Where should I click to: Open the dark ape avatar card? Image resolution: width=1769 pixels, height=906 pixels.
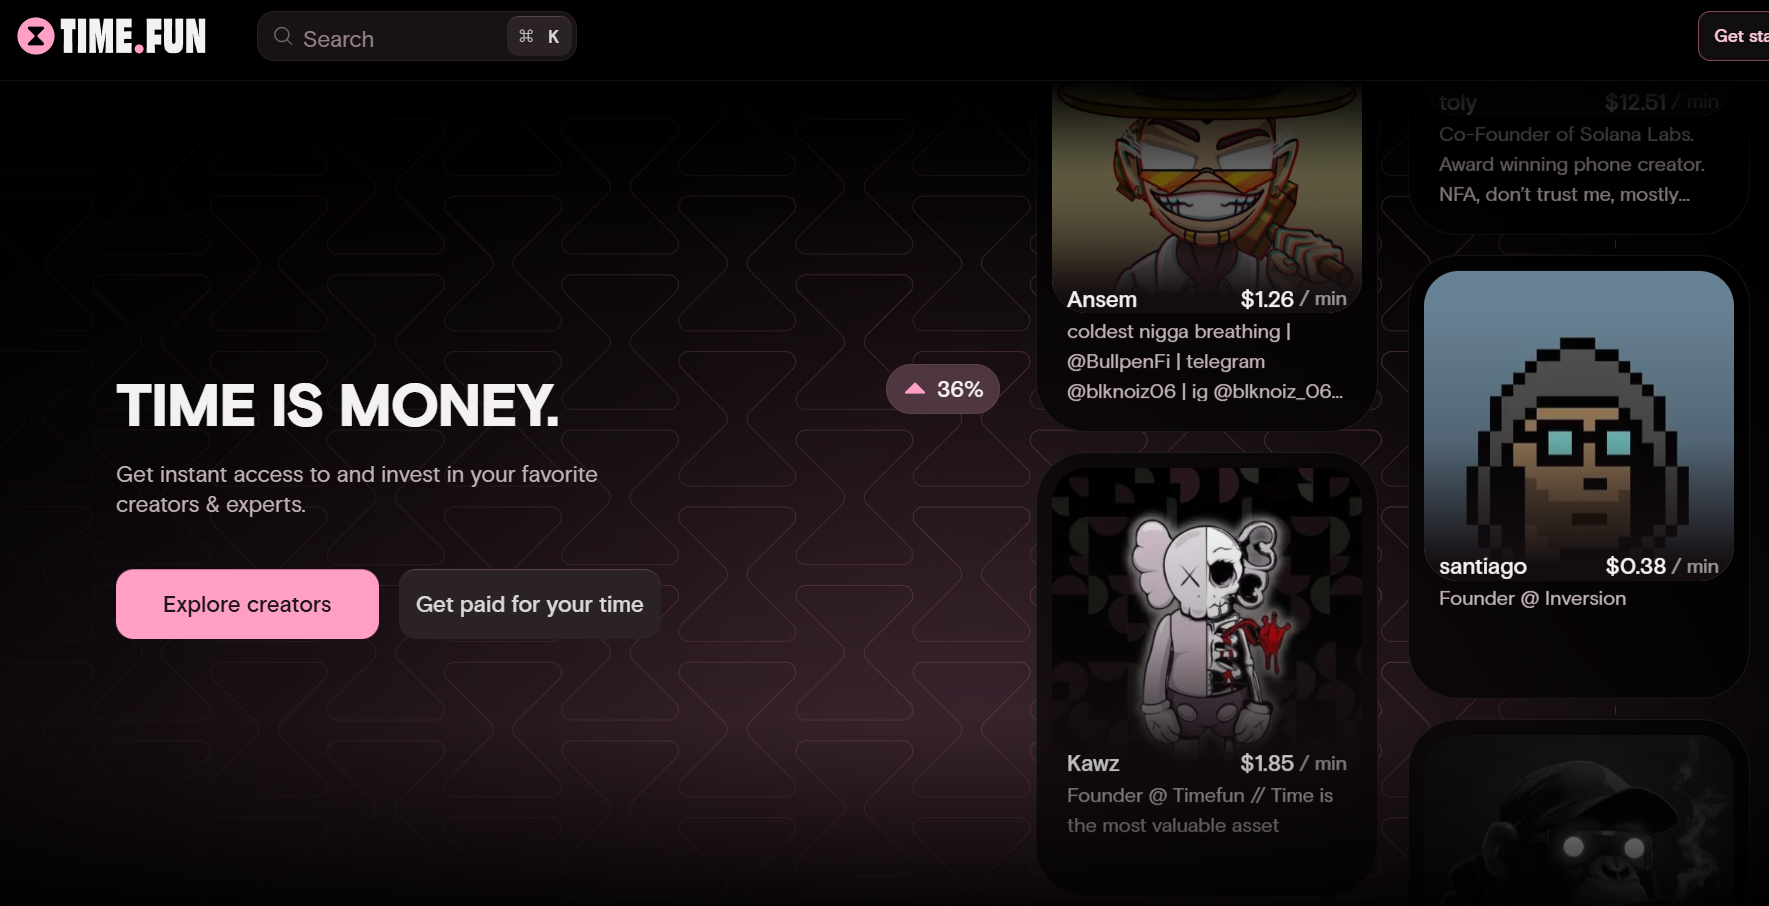click(x=1578, y=815)
